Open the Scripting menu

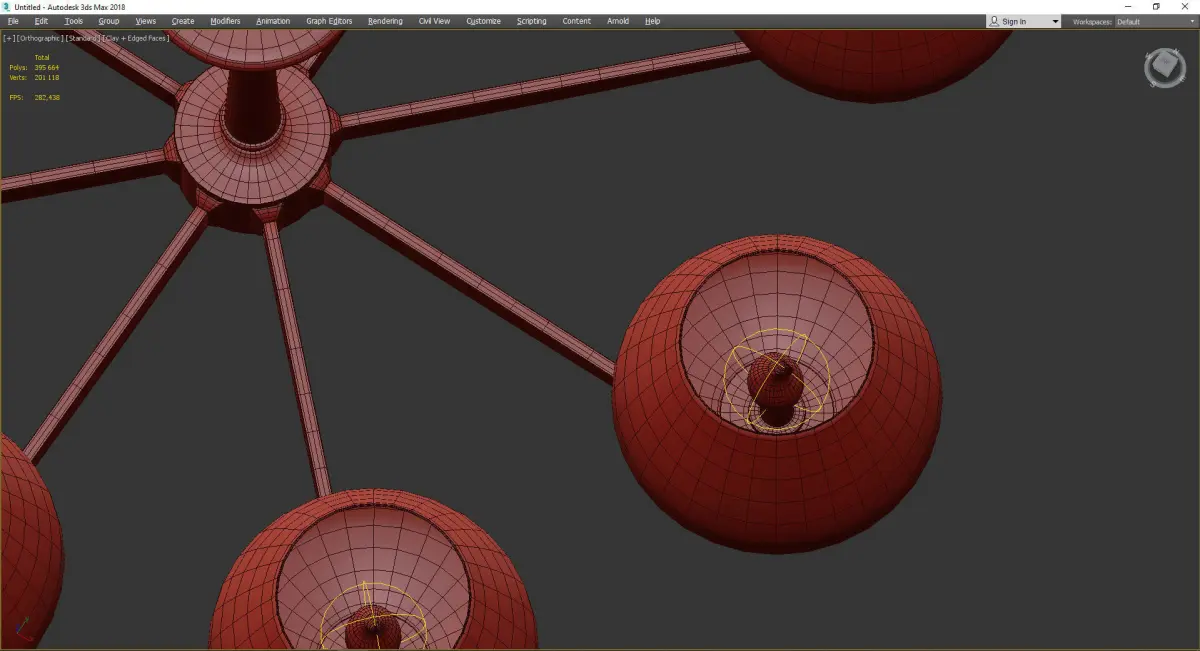pyautogui.click(x=531, y=21)
